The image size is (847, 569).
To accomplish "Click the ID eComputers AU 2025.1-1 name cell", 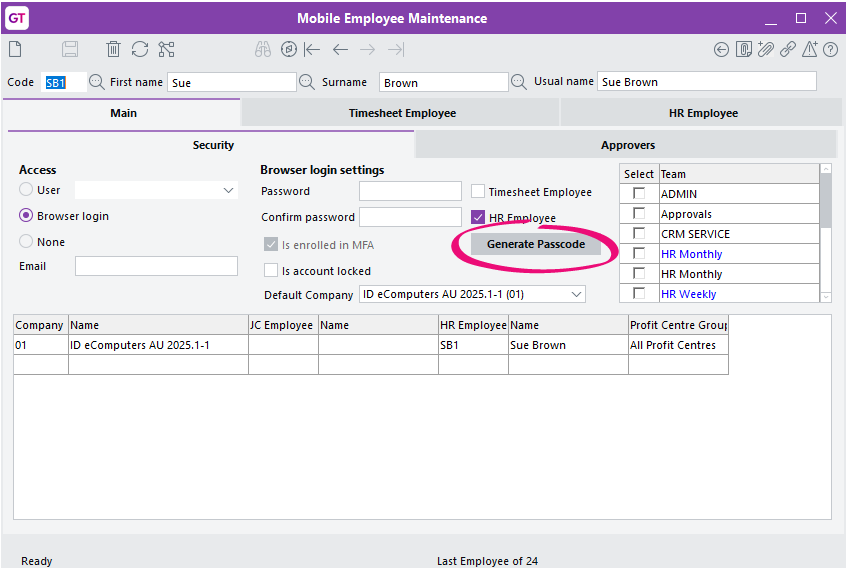I will [x=158, y=345].
